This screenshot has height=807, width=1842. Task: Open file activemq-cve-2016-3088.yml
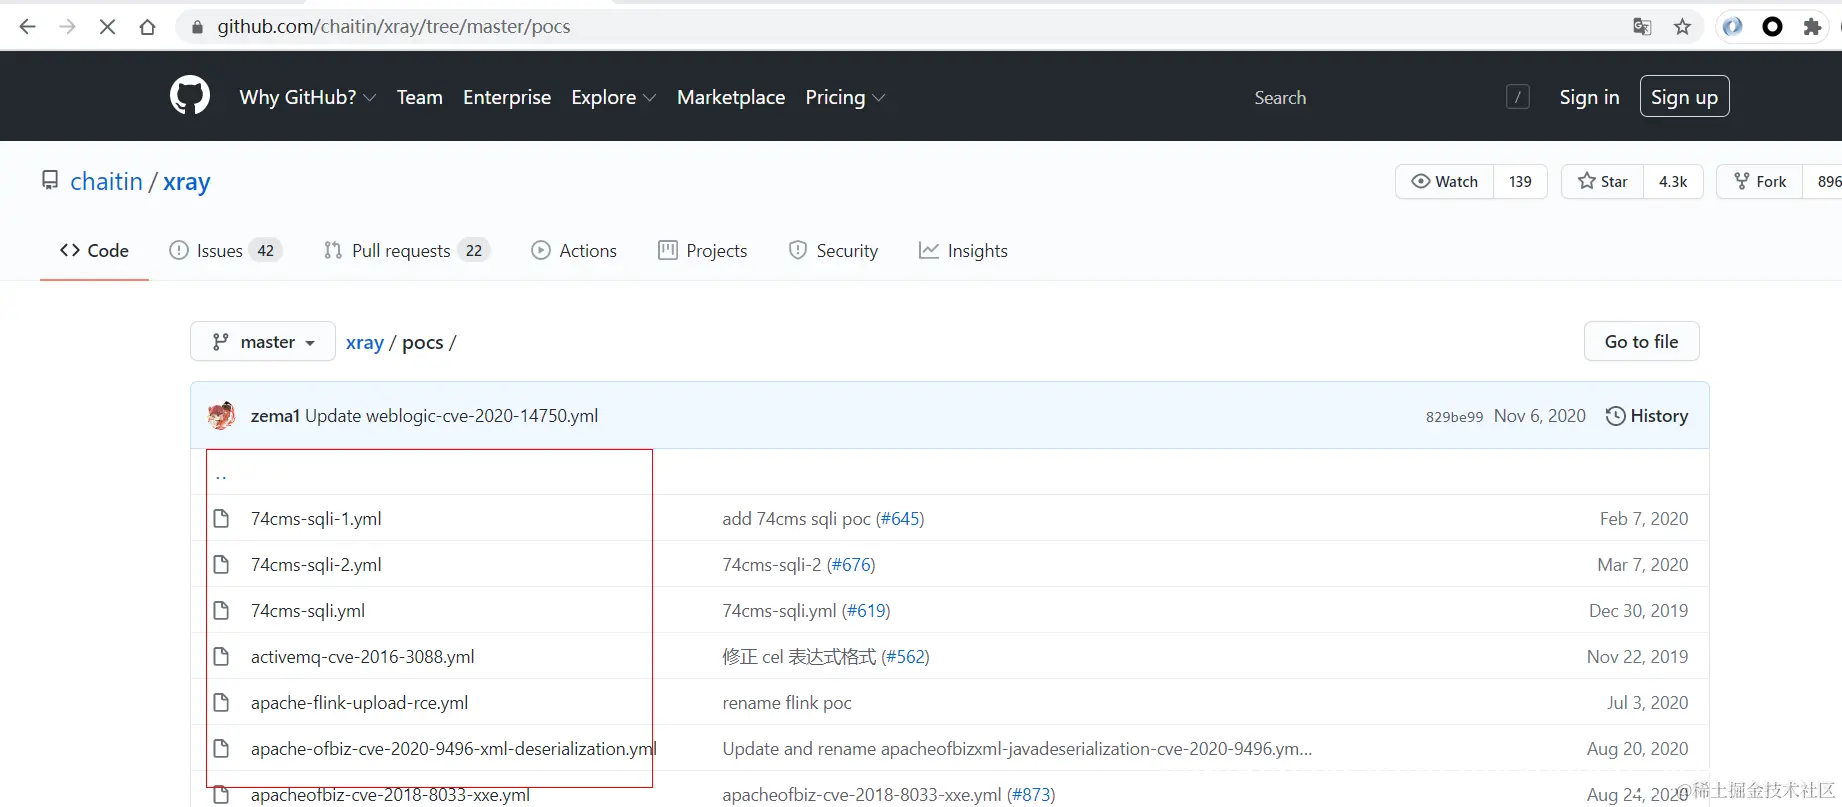coord(363,657)
